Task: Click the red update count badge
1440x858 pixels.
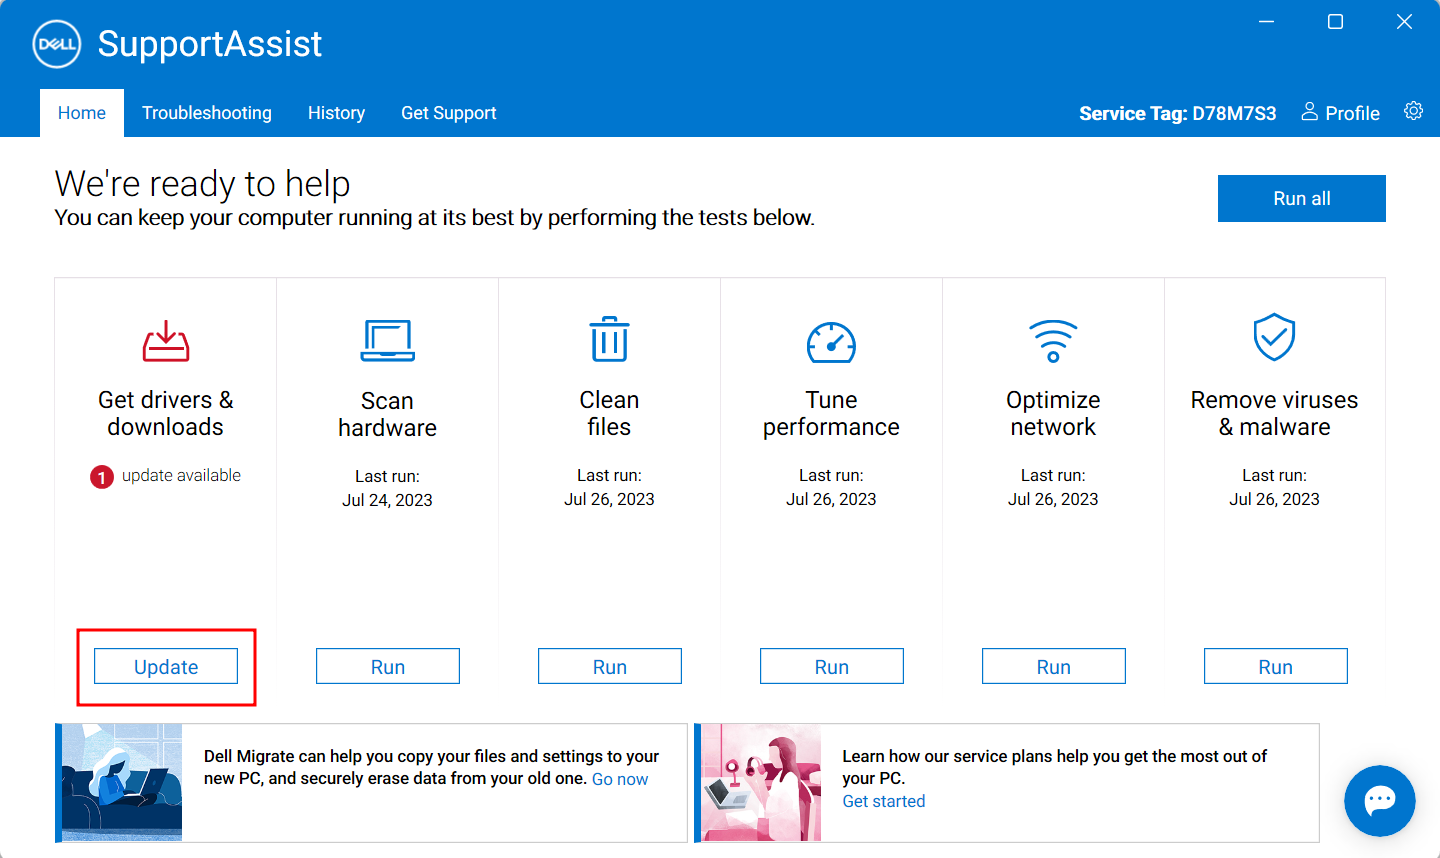Action: coord(102,477)
